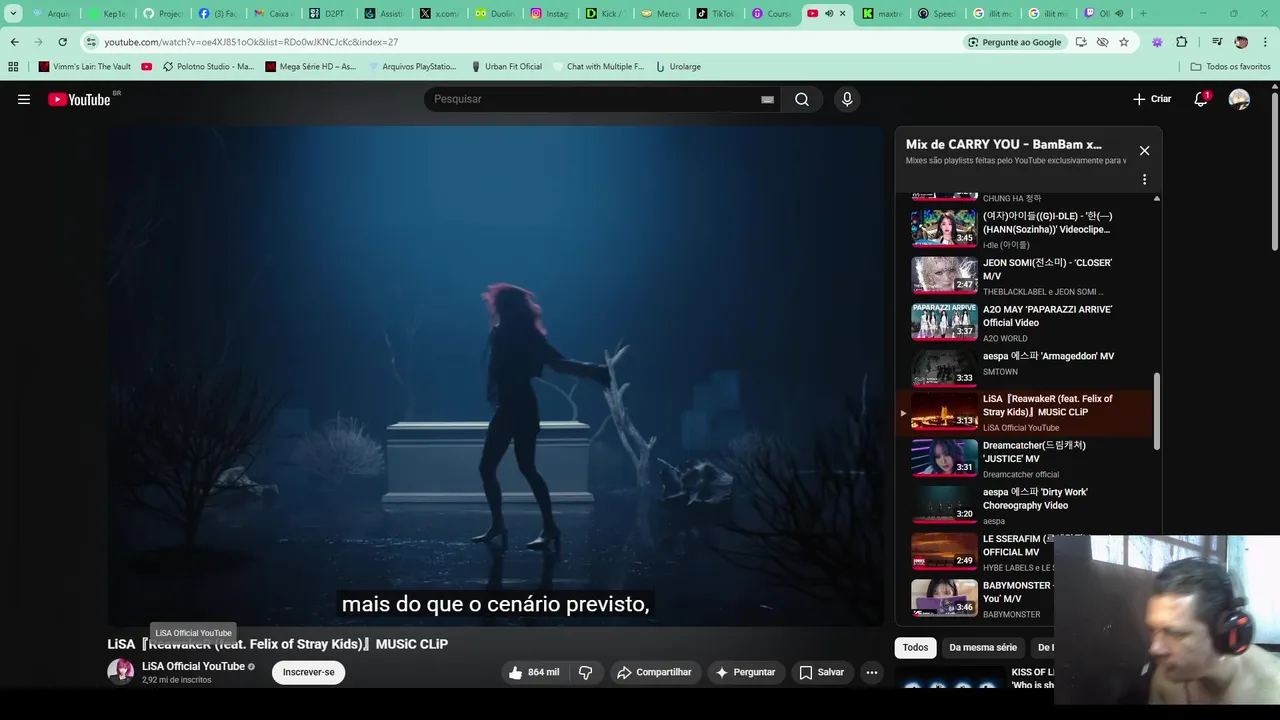
Task: Click the page vertical scrollbar
Action: point(1274,170)
